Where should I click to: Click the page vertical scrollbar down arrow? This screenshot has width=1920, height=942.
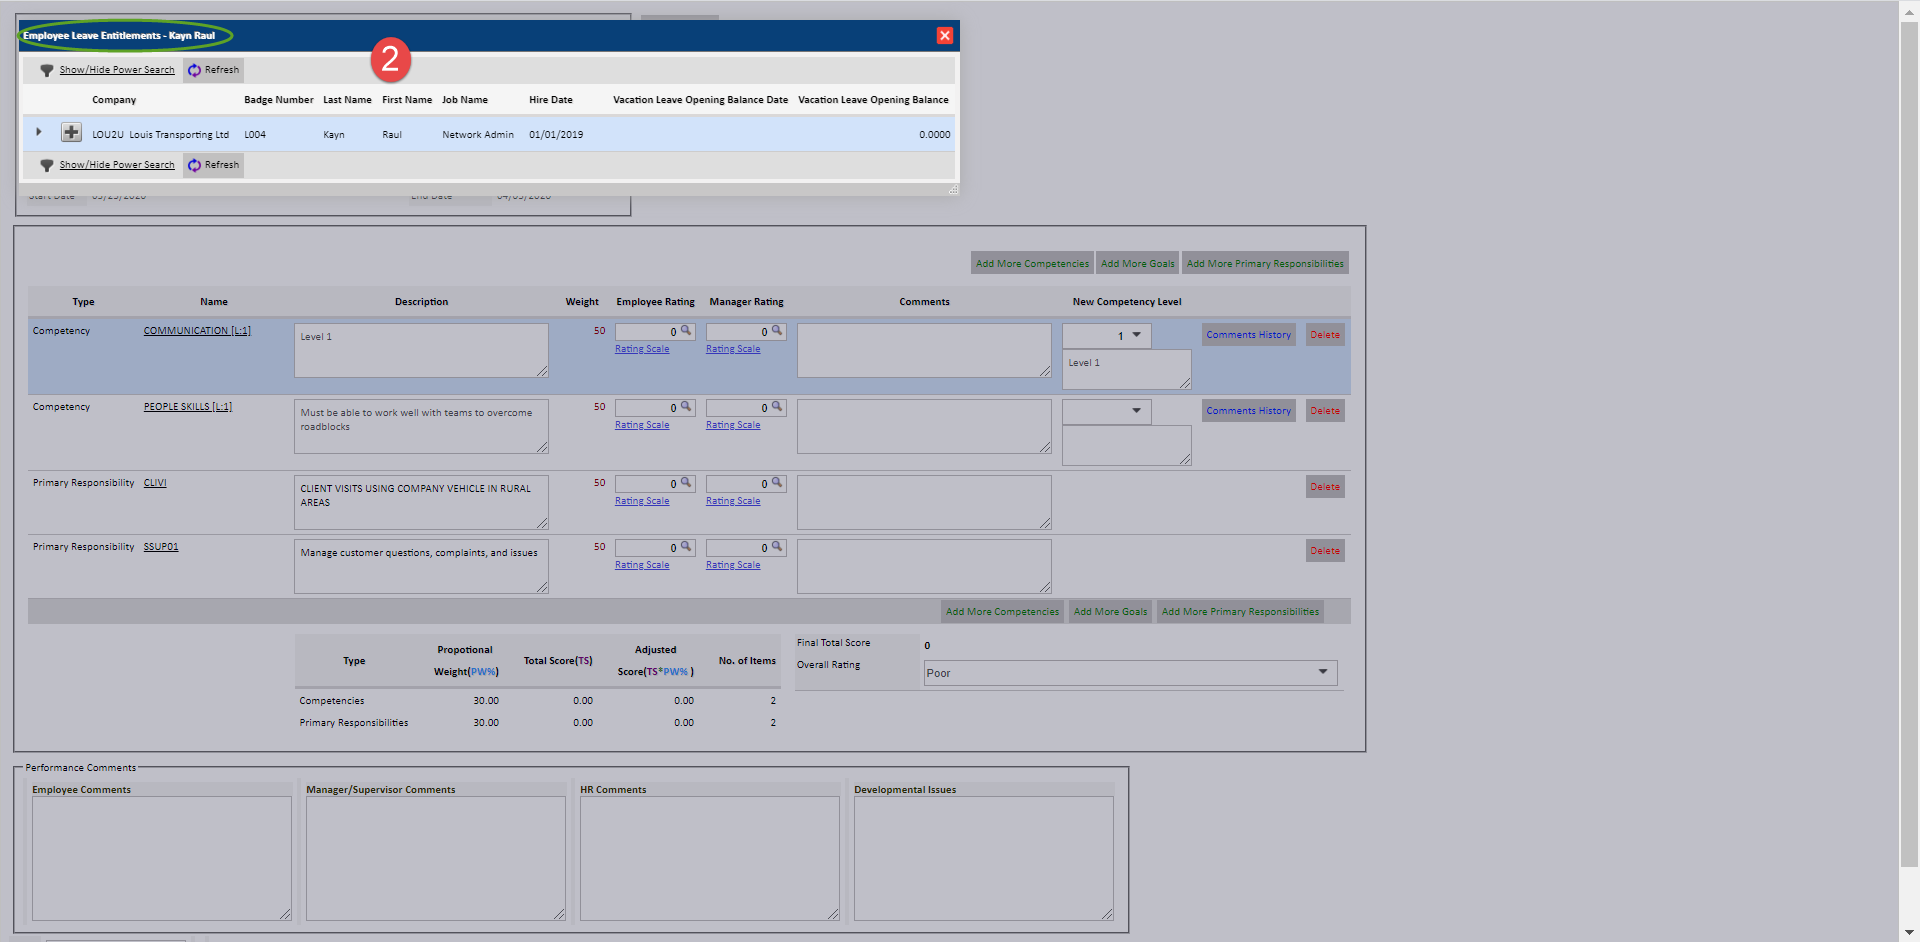point(1909,932)
